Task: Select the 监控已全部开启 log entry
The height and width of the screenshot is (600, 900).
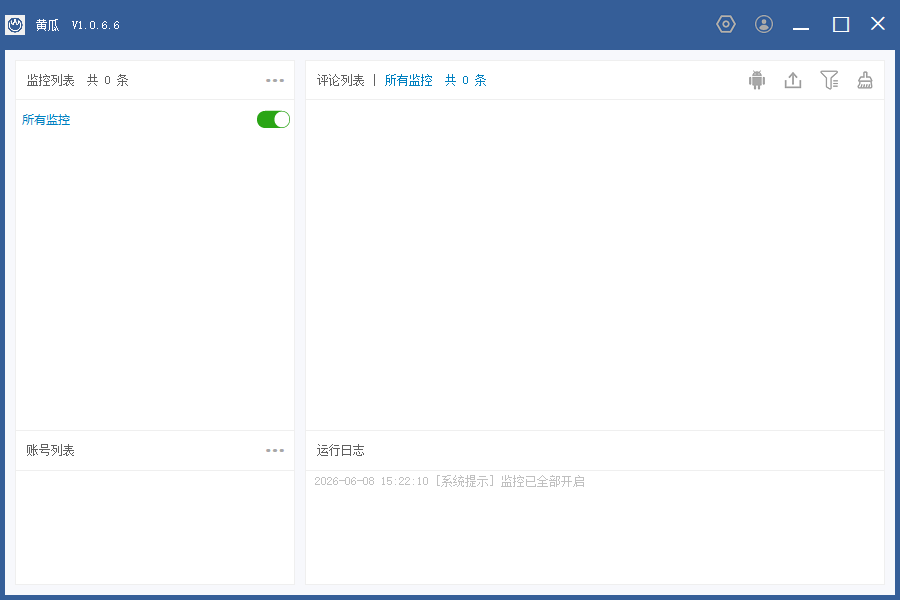Action: [449, 481]
